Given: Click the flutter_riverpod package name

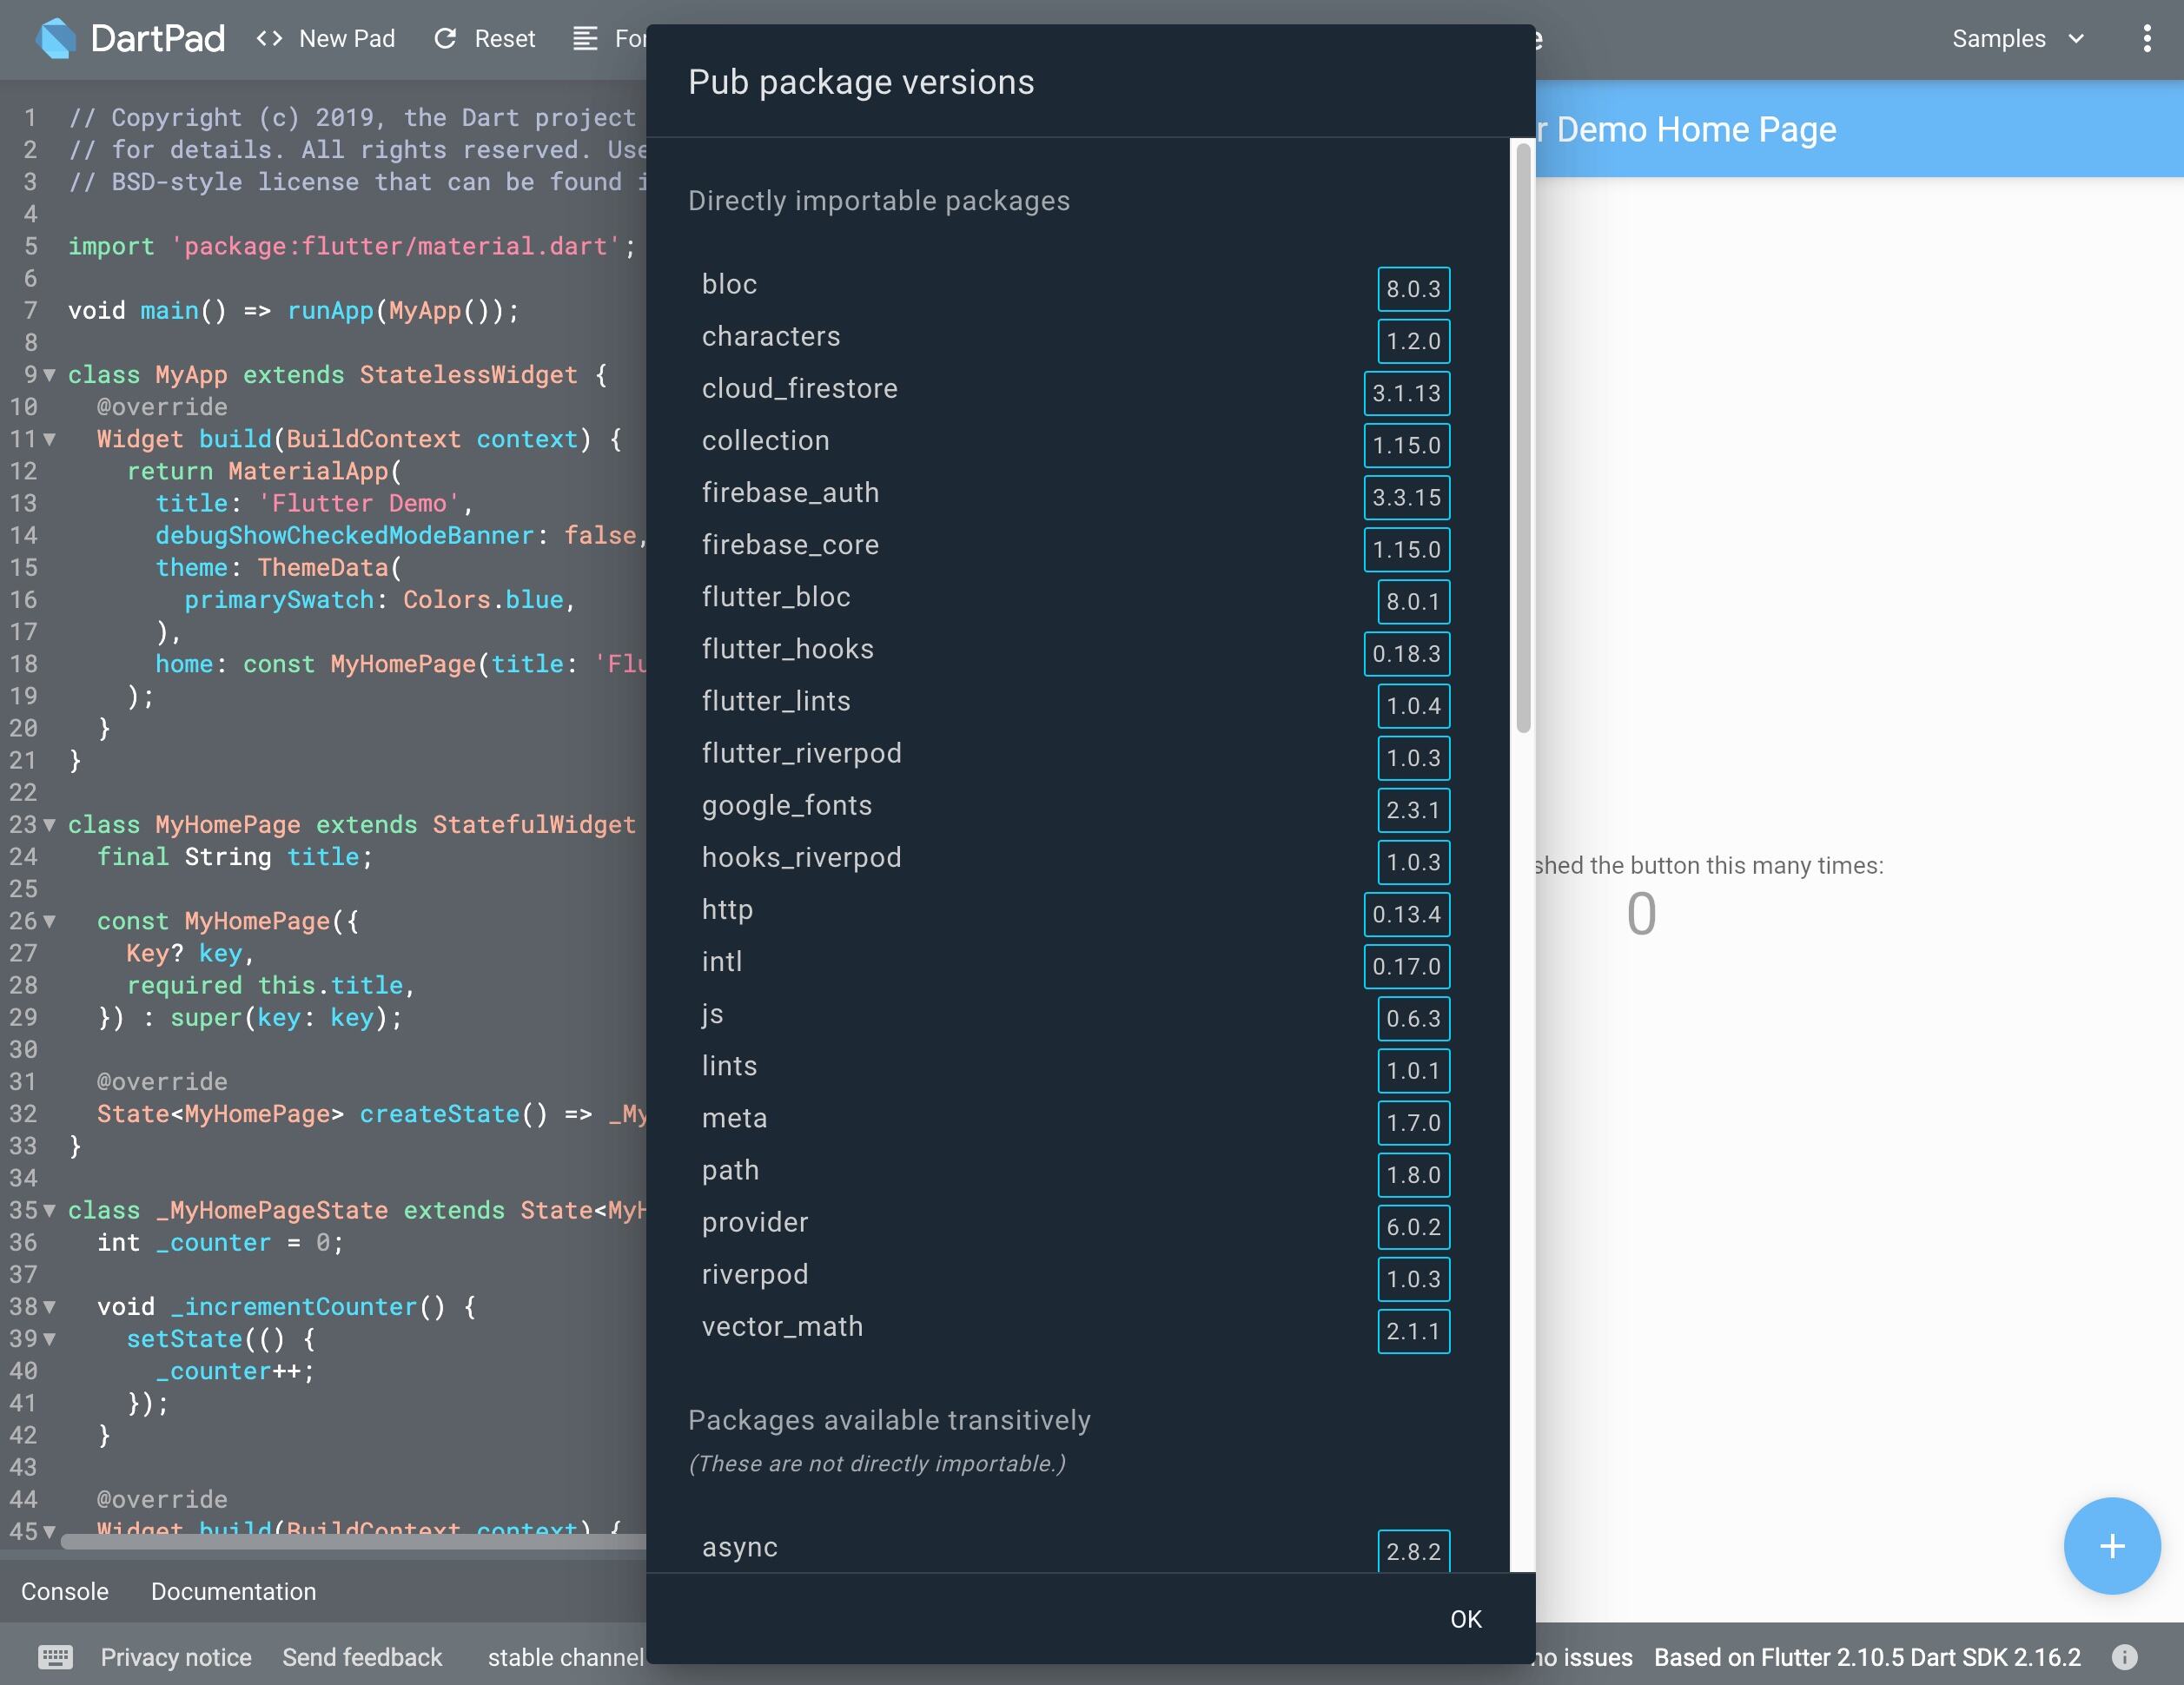Looking at the screenshot, I should coord(802,753).
